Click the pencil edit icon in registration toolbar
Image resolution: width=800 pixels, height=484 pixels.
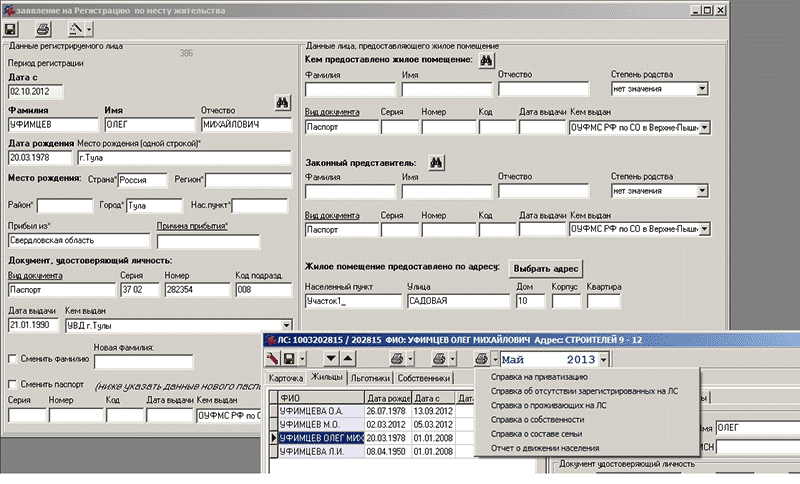point(76,29)
